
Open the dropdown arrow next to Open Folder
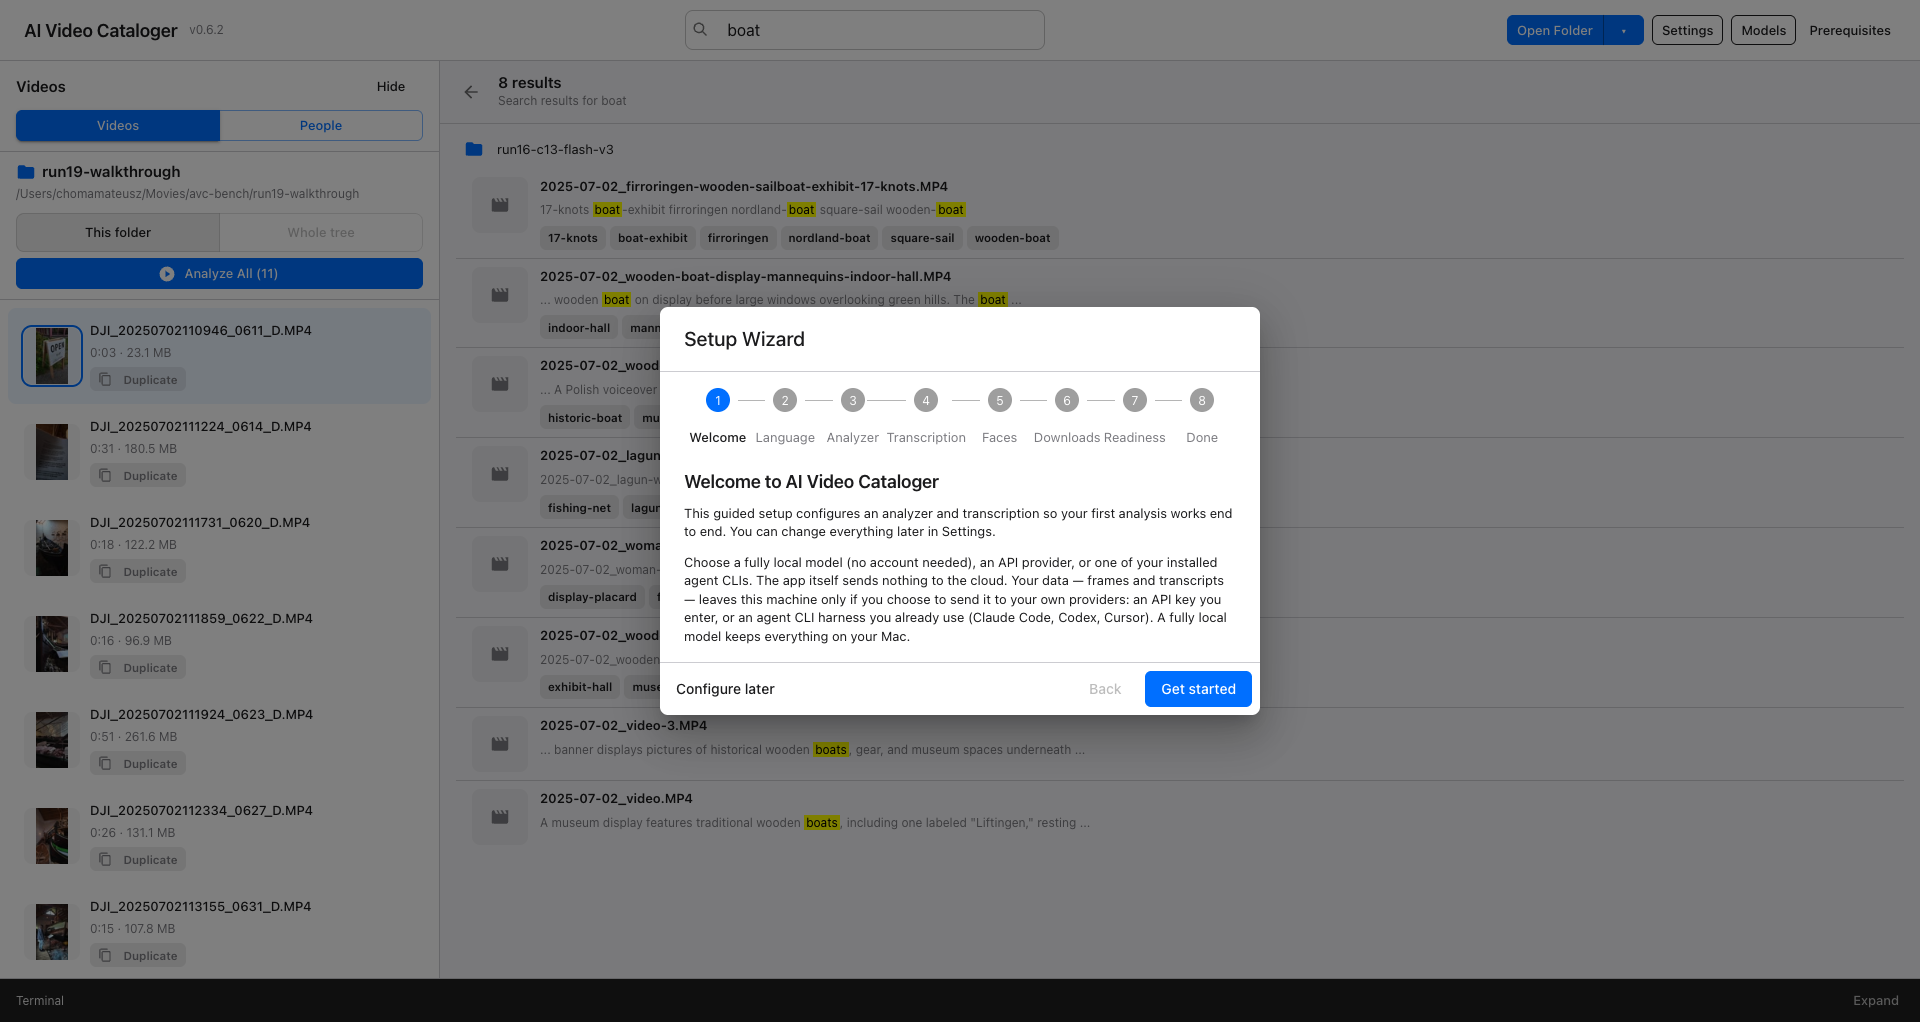tap(1624, 31)
